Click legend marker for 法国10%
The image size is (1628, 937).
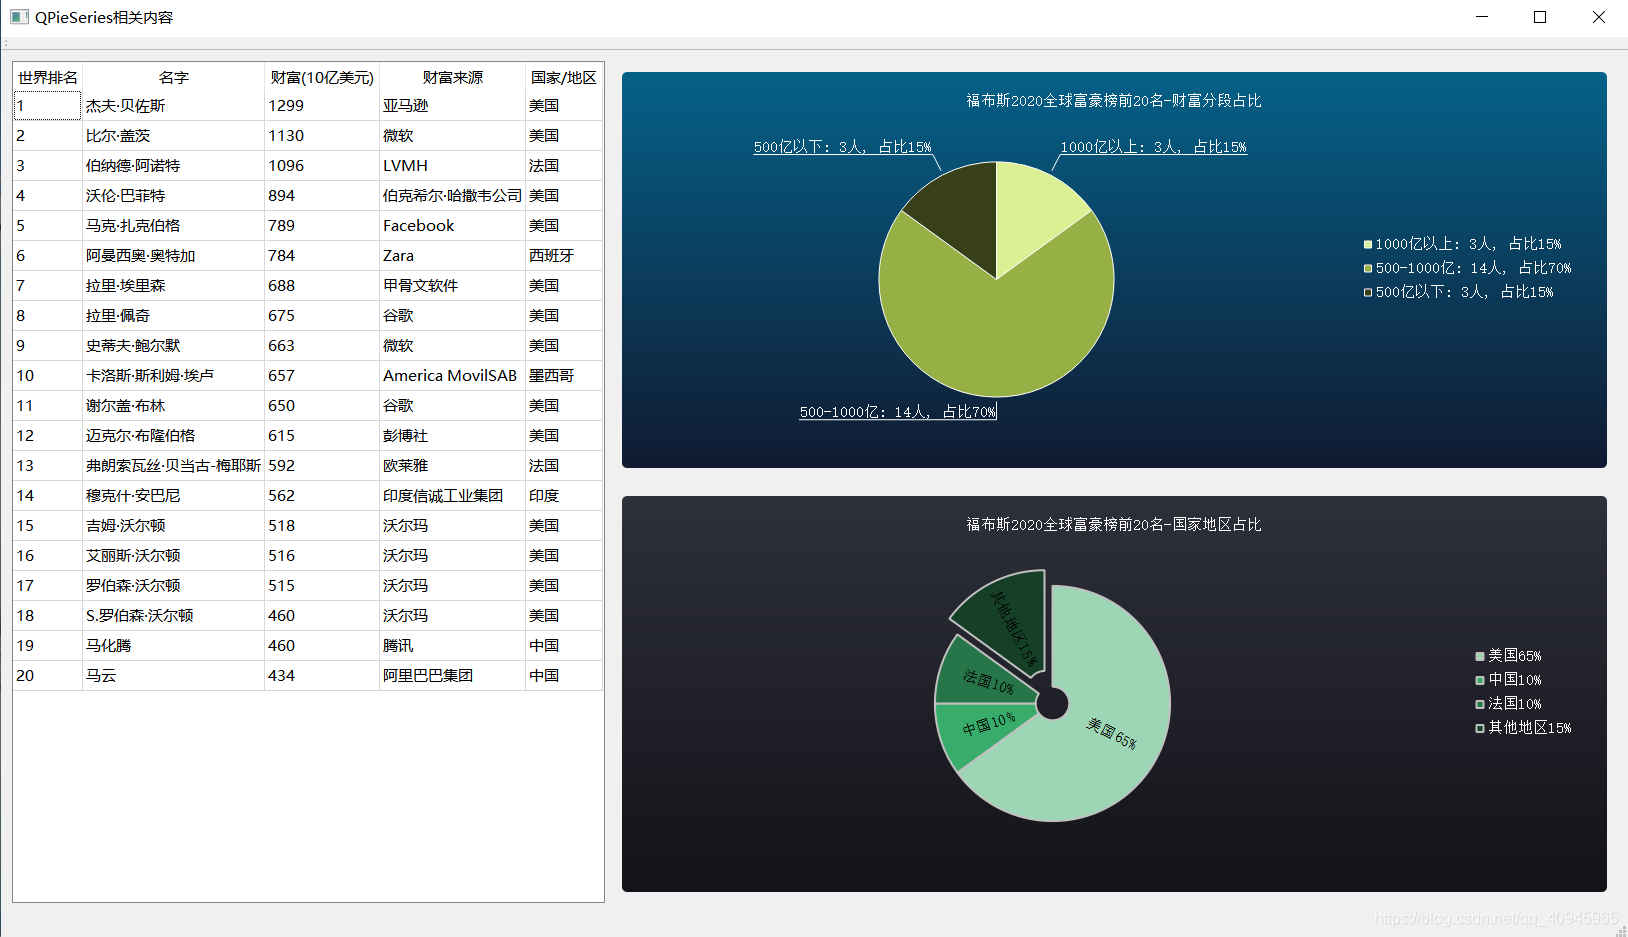pyautogui.click(x=1480, y=704)
